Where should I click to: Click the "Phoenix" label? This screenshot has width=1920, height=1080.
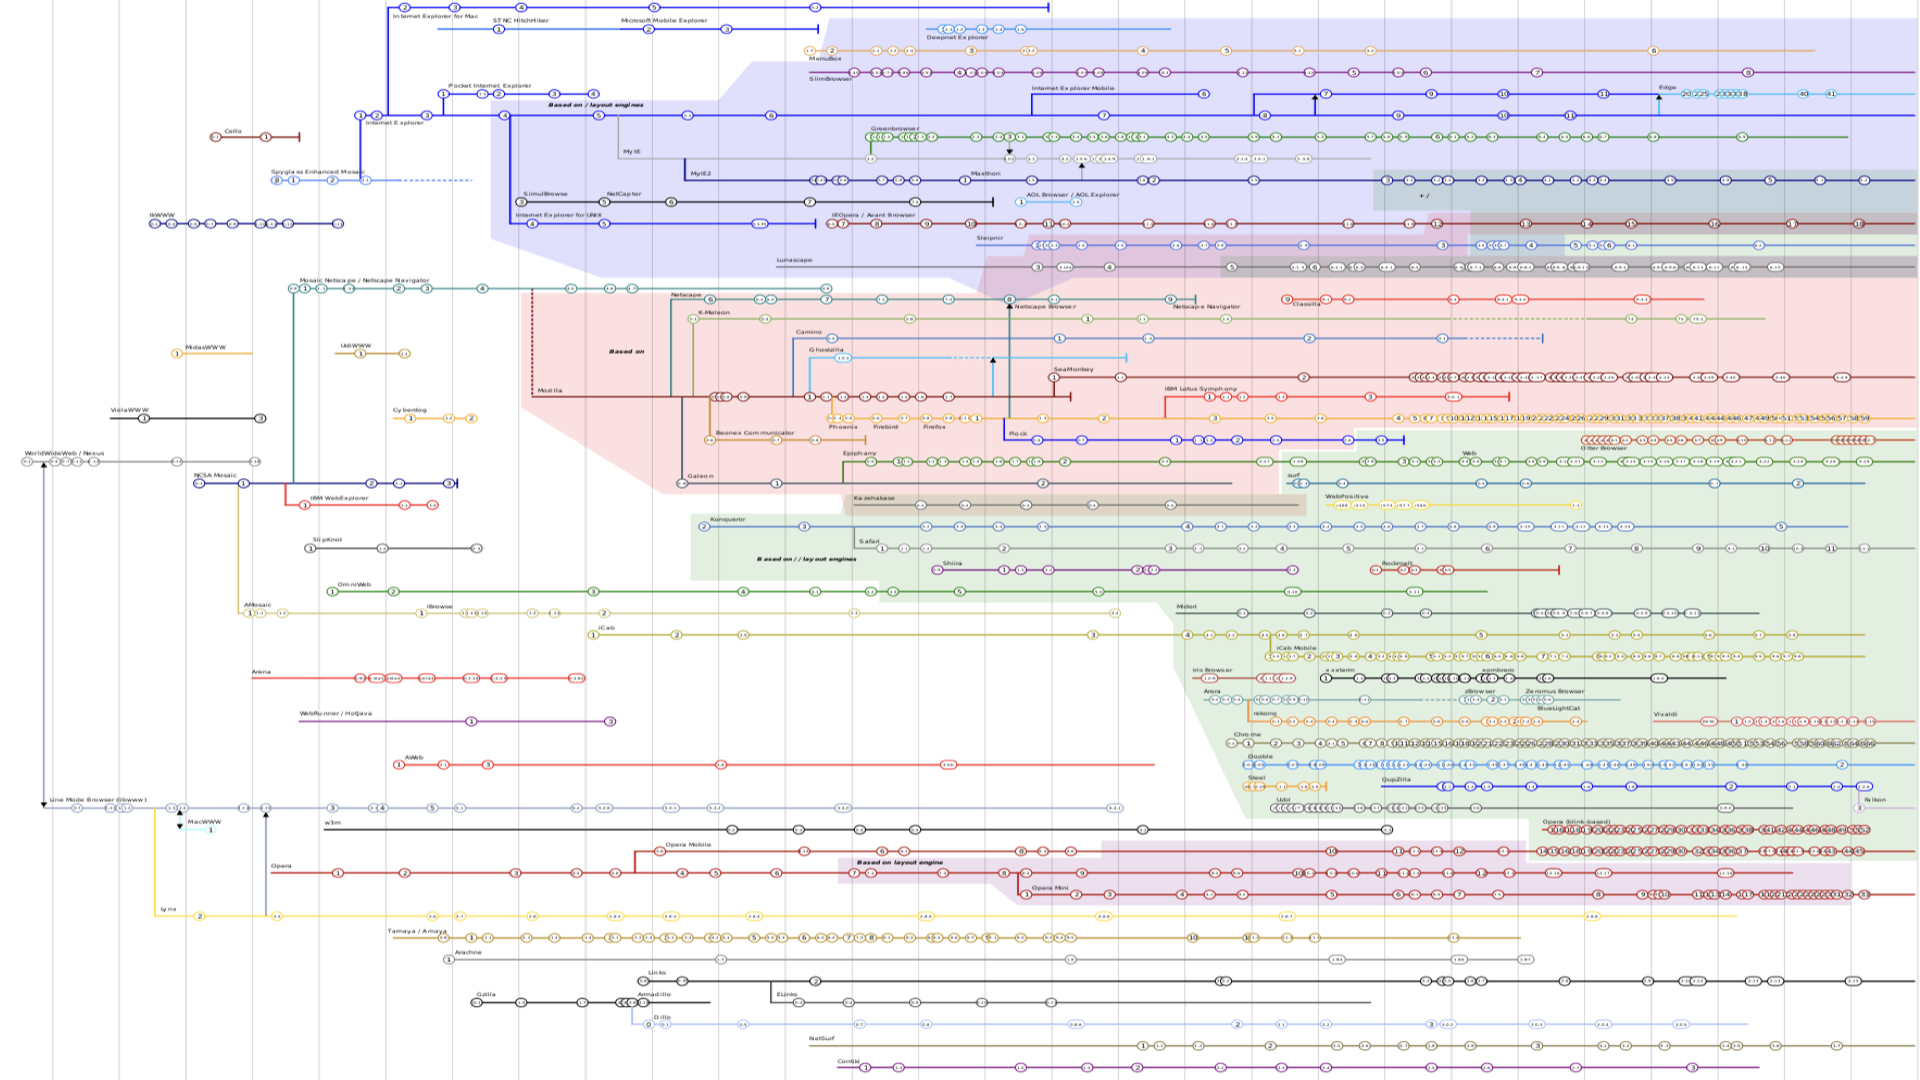[843, 427]
